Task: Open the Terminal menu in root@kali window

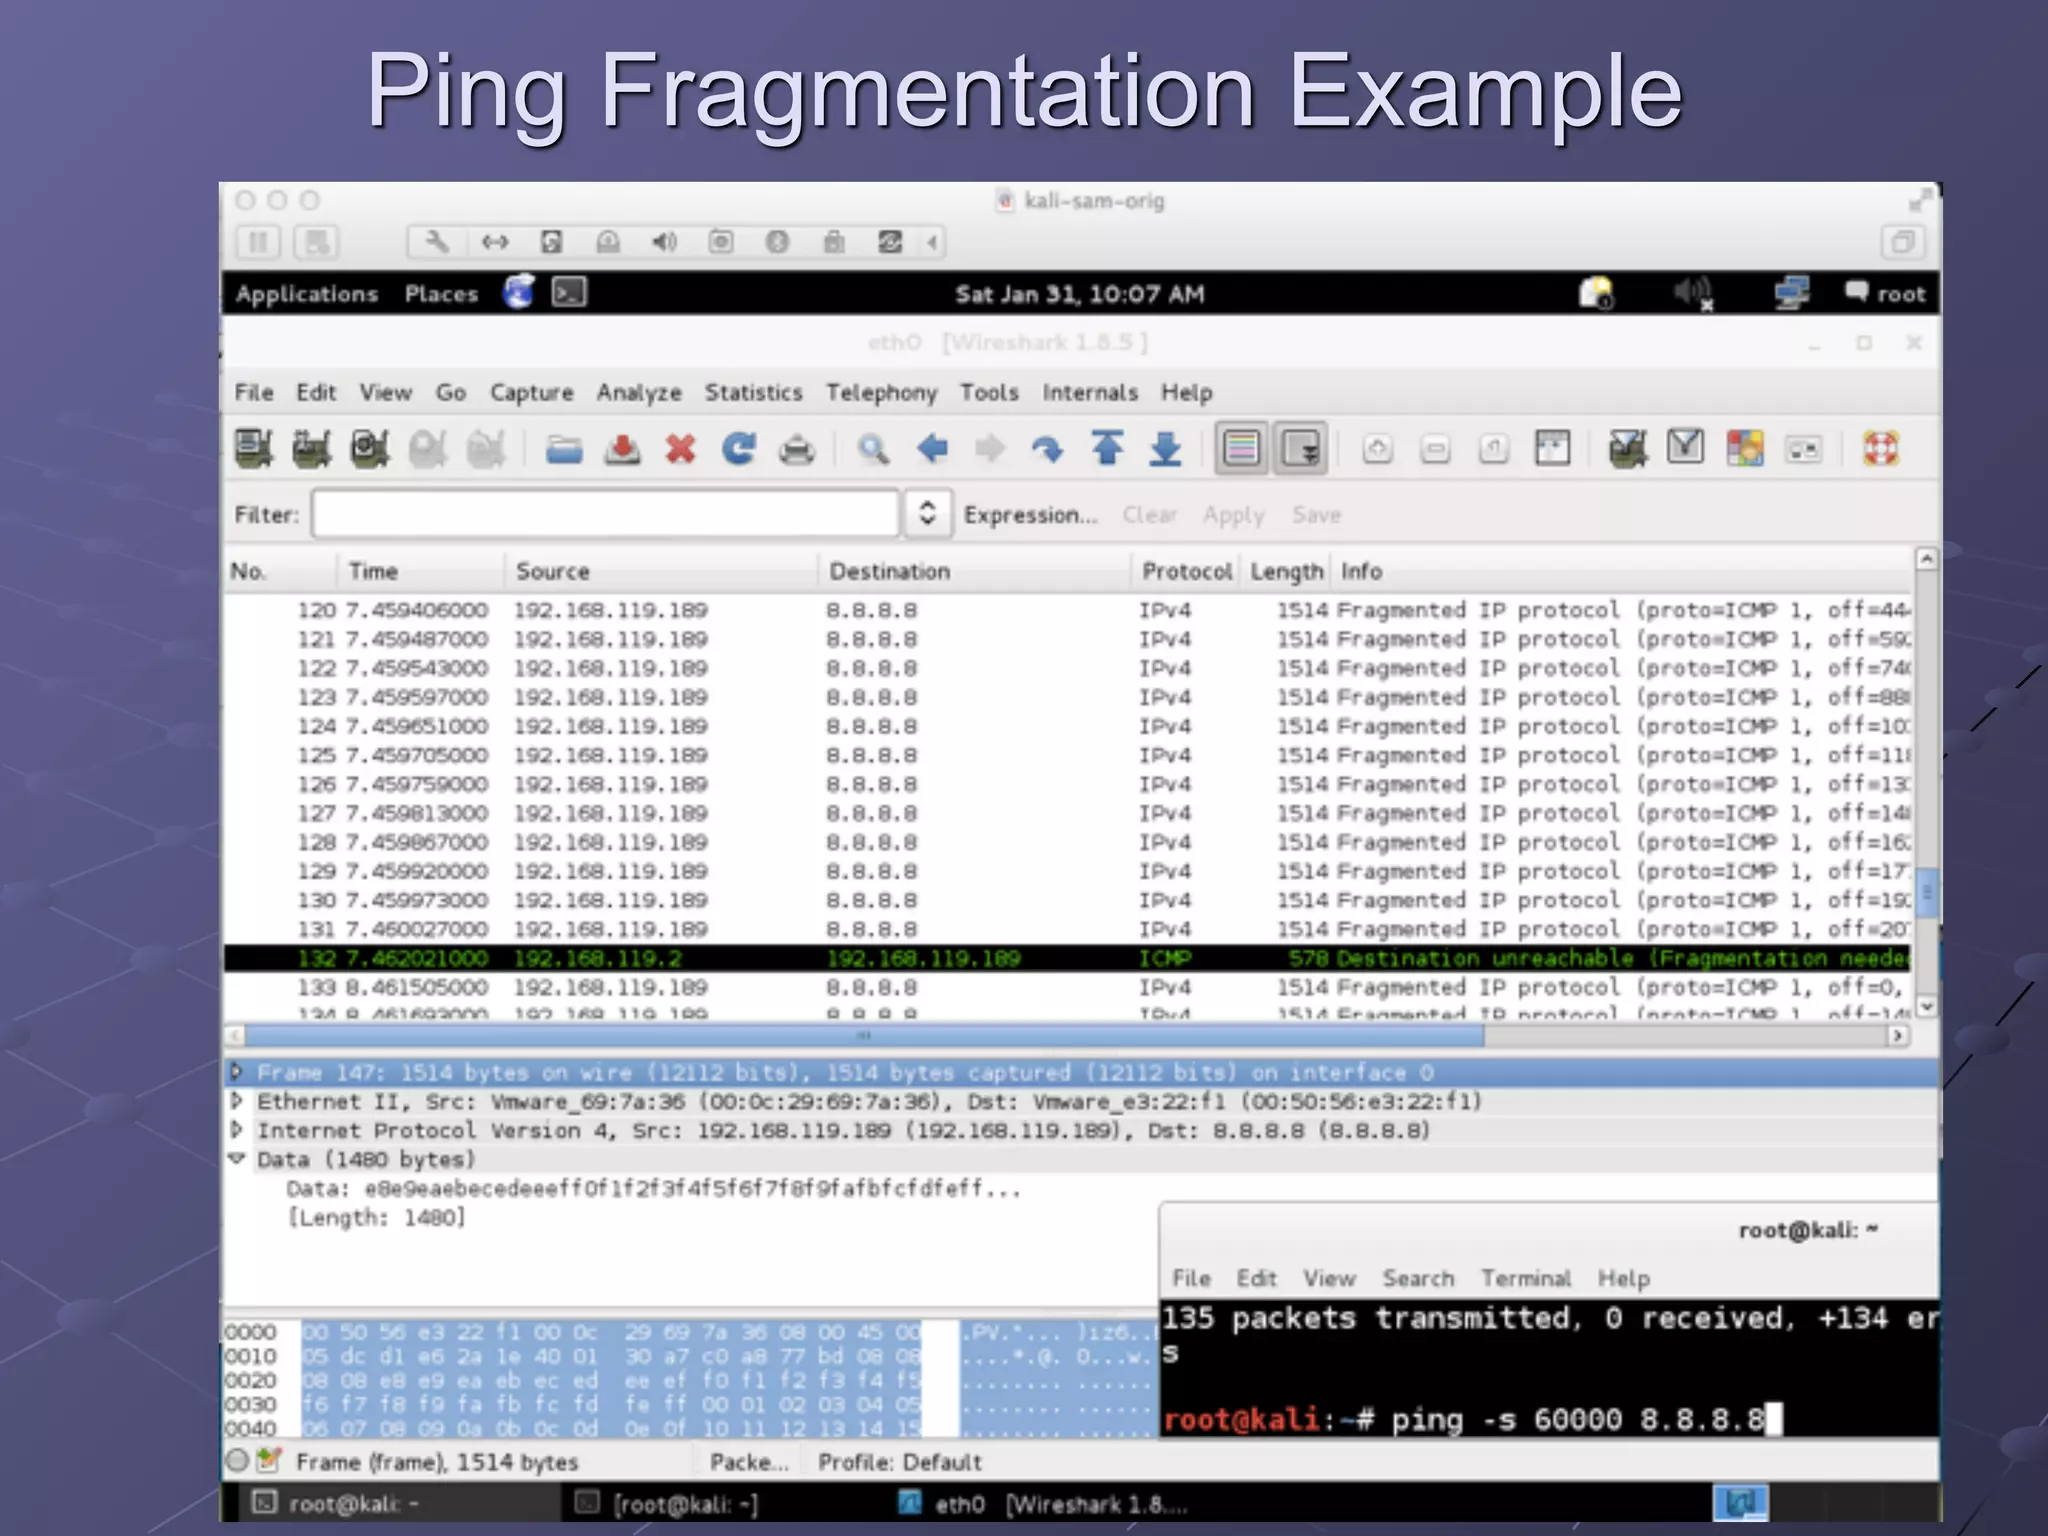Action: (1525, 1278)
